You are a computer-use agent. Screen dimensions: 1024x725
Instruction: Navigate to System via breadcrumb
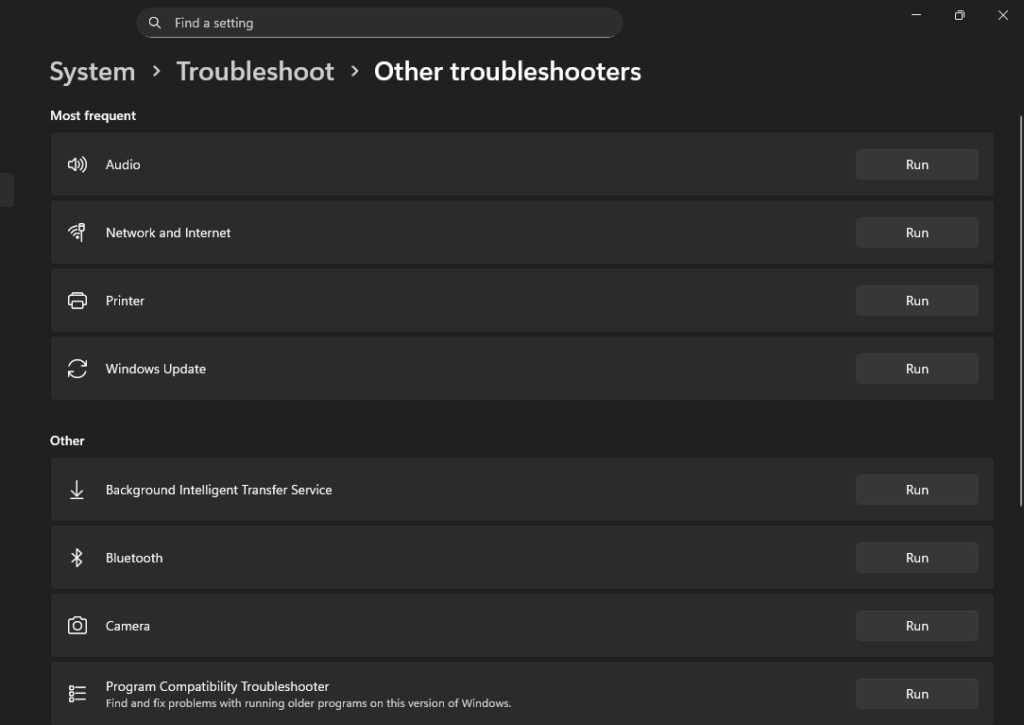(x=91, y=71)
